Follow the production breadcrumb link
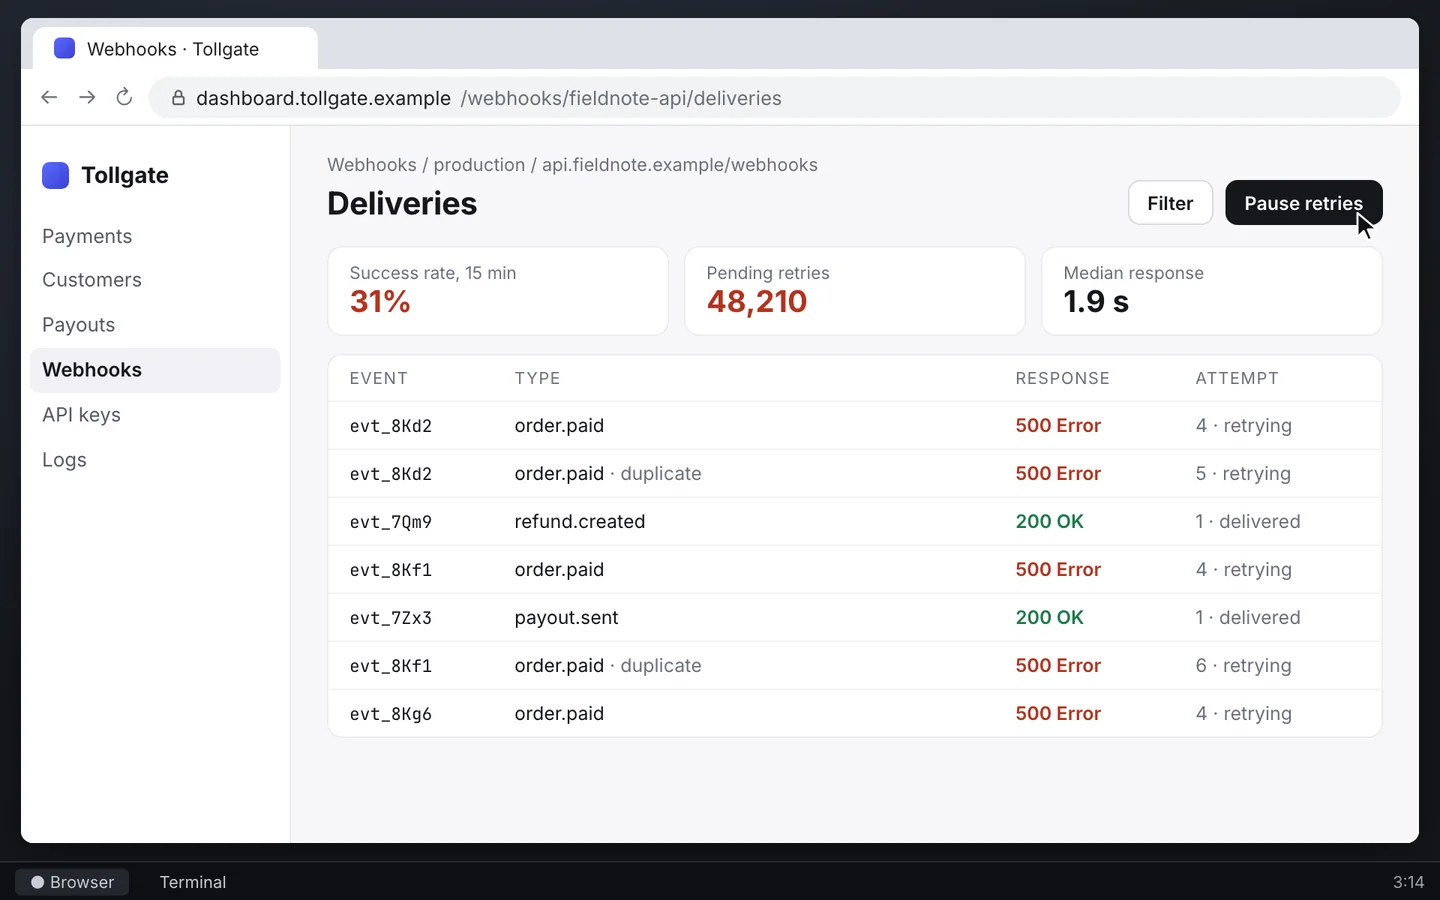This screenshot has width=1440, height=900. point(479,165)
